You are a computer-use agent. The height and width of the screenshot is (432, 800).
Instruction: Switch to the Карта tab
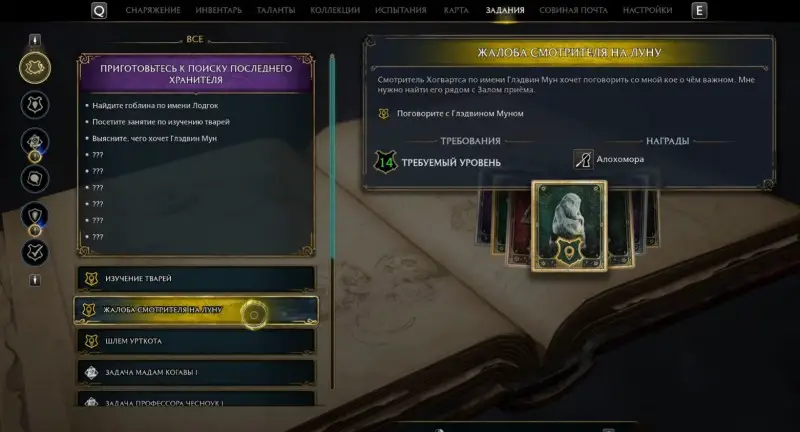(456, 10)
